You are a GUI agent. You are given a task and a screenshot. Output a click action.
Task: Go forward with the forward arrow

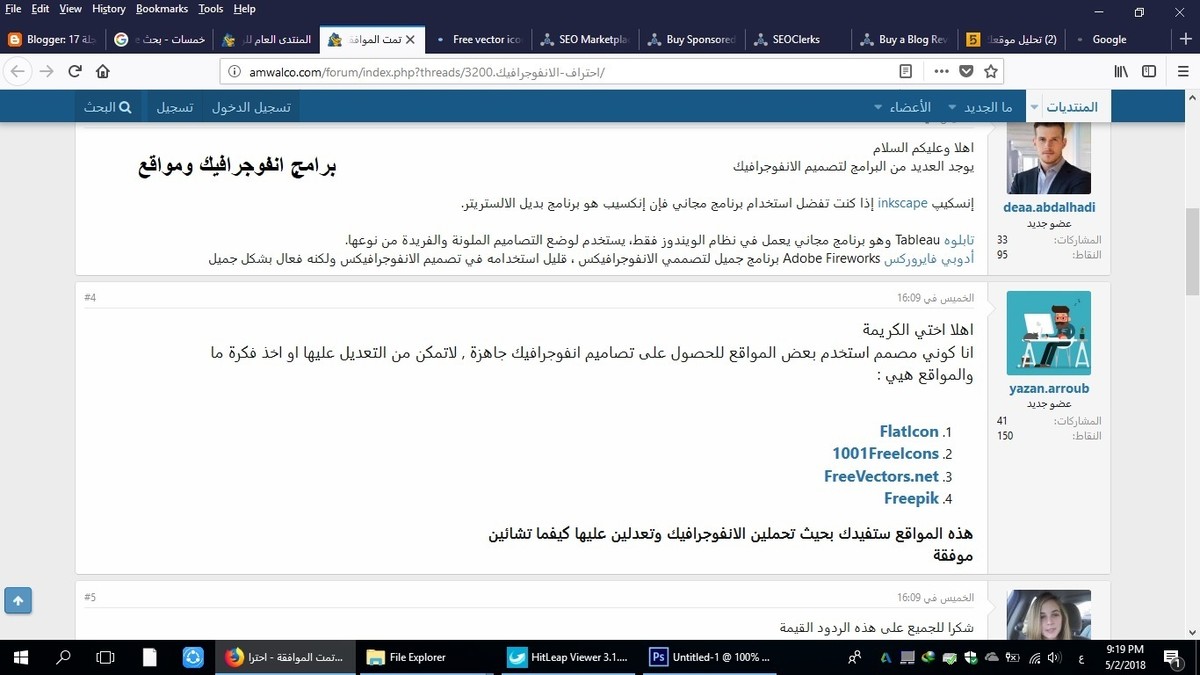[x=46, y=71]
